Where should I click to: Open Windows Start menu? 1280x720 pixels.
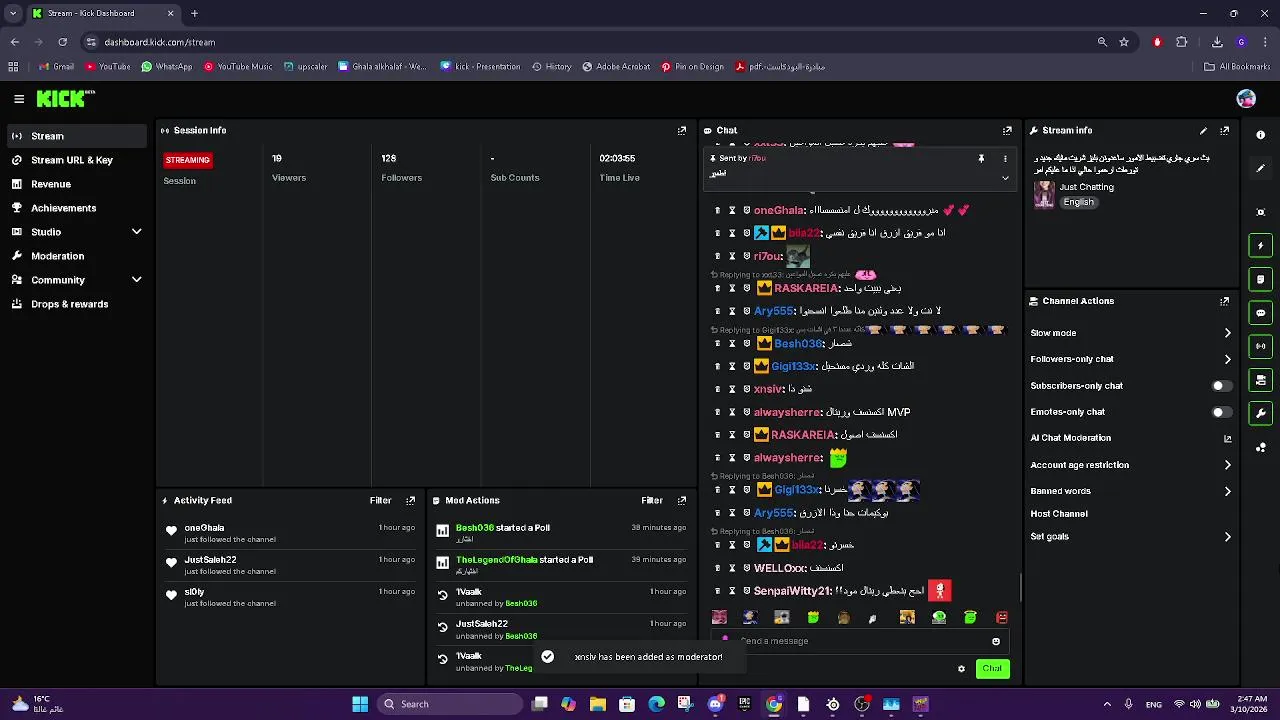(x=360, y=704)
